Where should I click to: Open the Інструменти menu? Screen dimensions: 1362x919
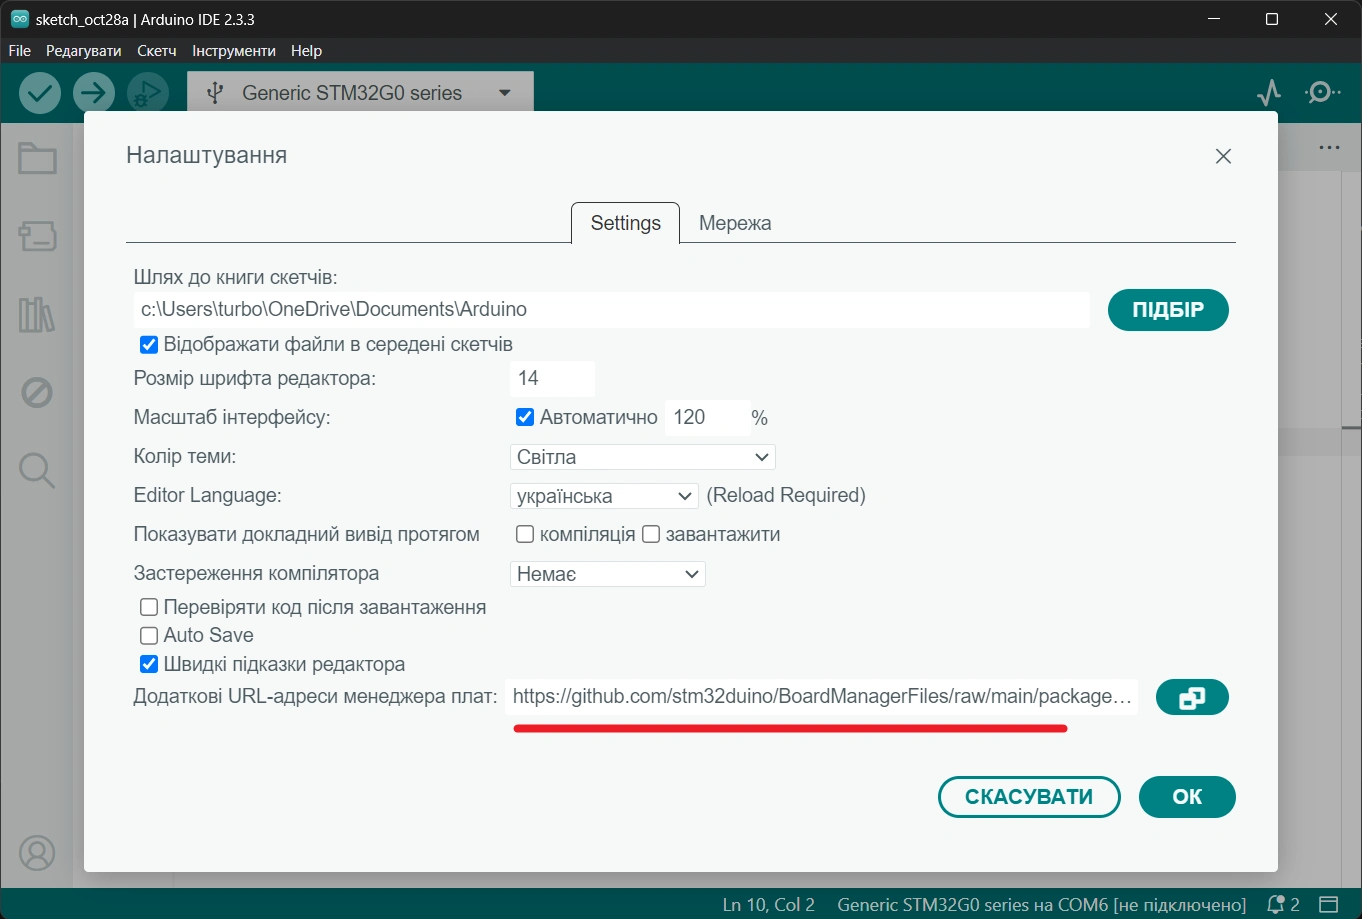click(234, 50)
